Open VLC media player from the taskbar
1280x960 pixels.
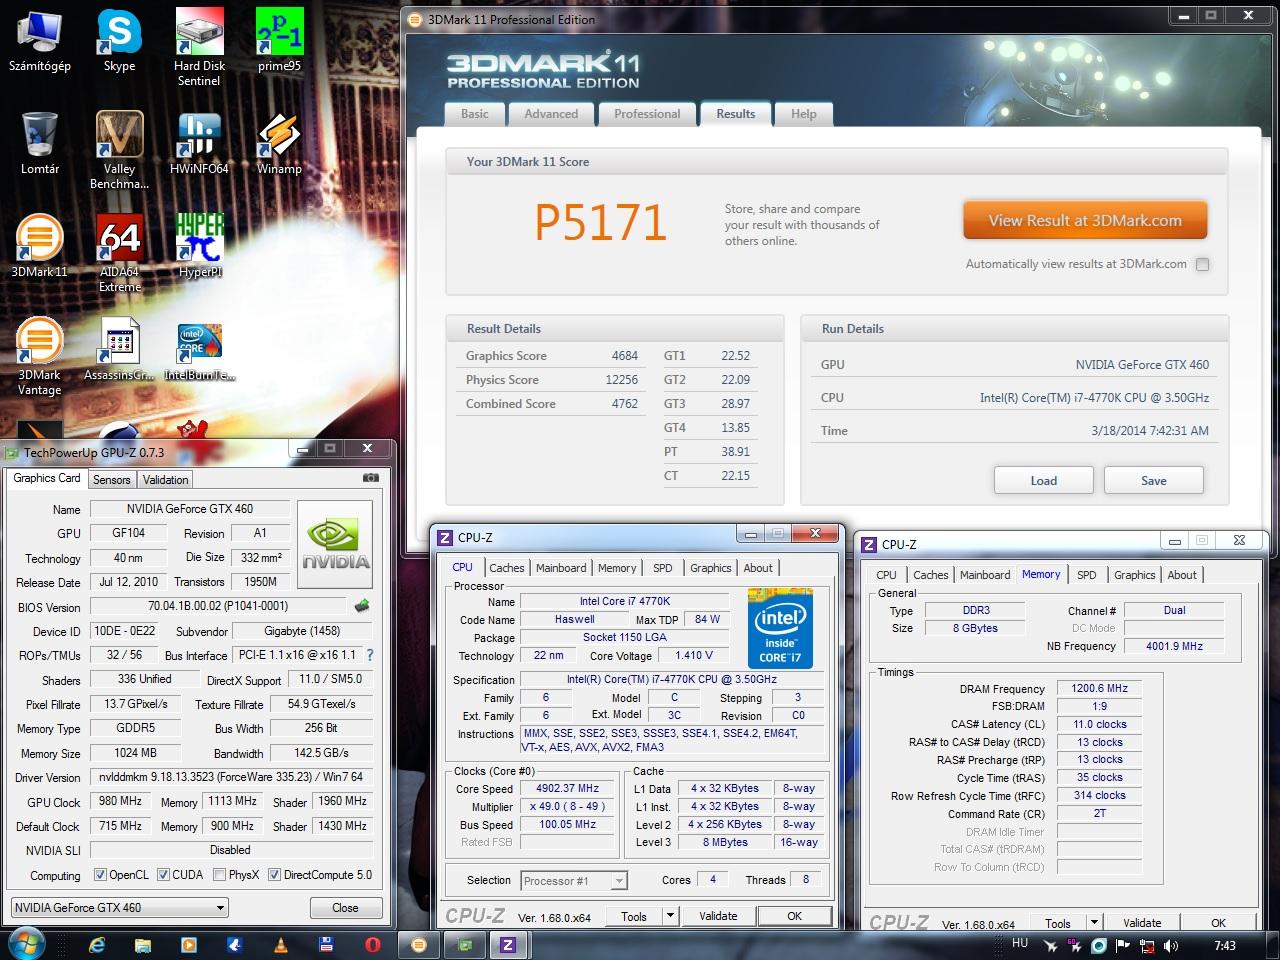tap(281, 944)
